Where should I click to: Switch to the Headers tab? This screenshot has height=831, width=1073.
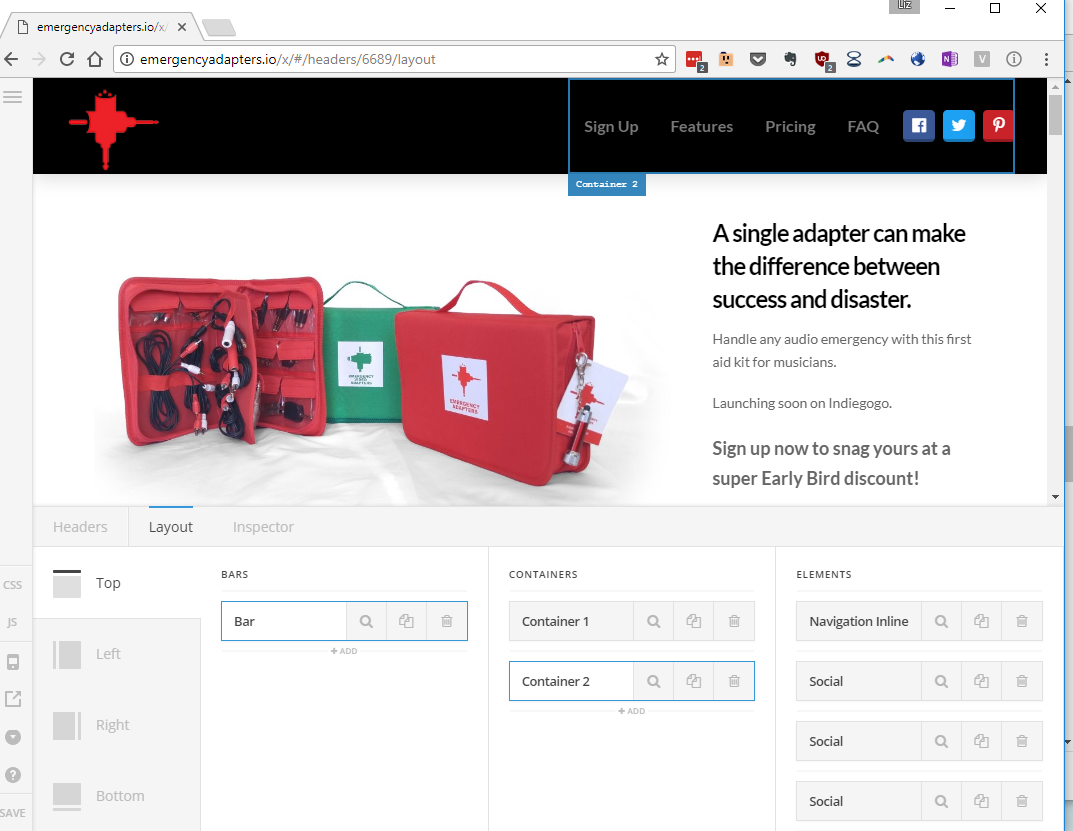click(x=80, y=527)
